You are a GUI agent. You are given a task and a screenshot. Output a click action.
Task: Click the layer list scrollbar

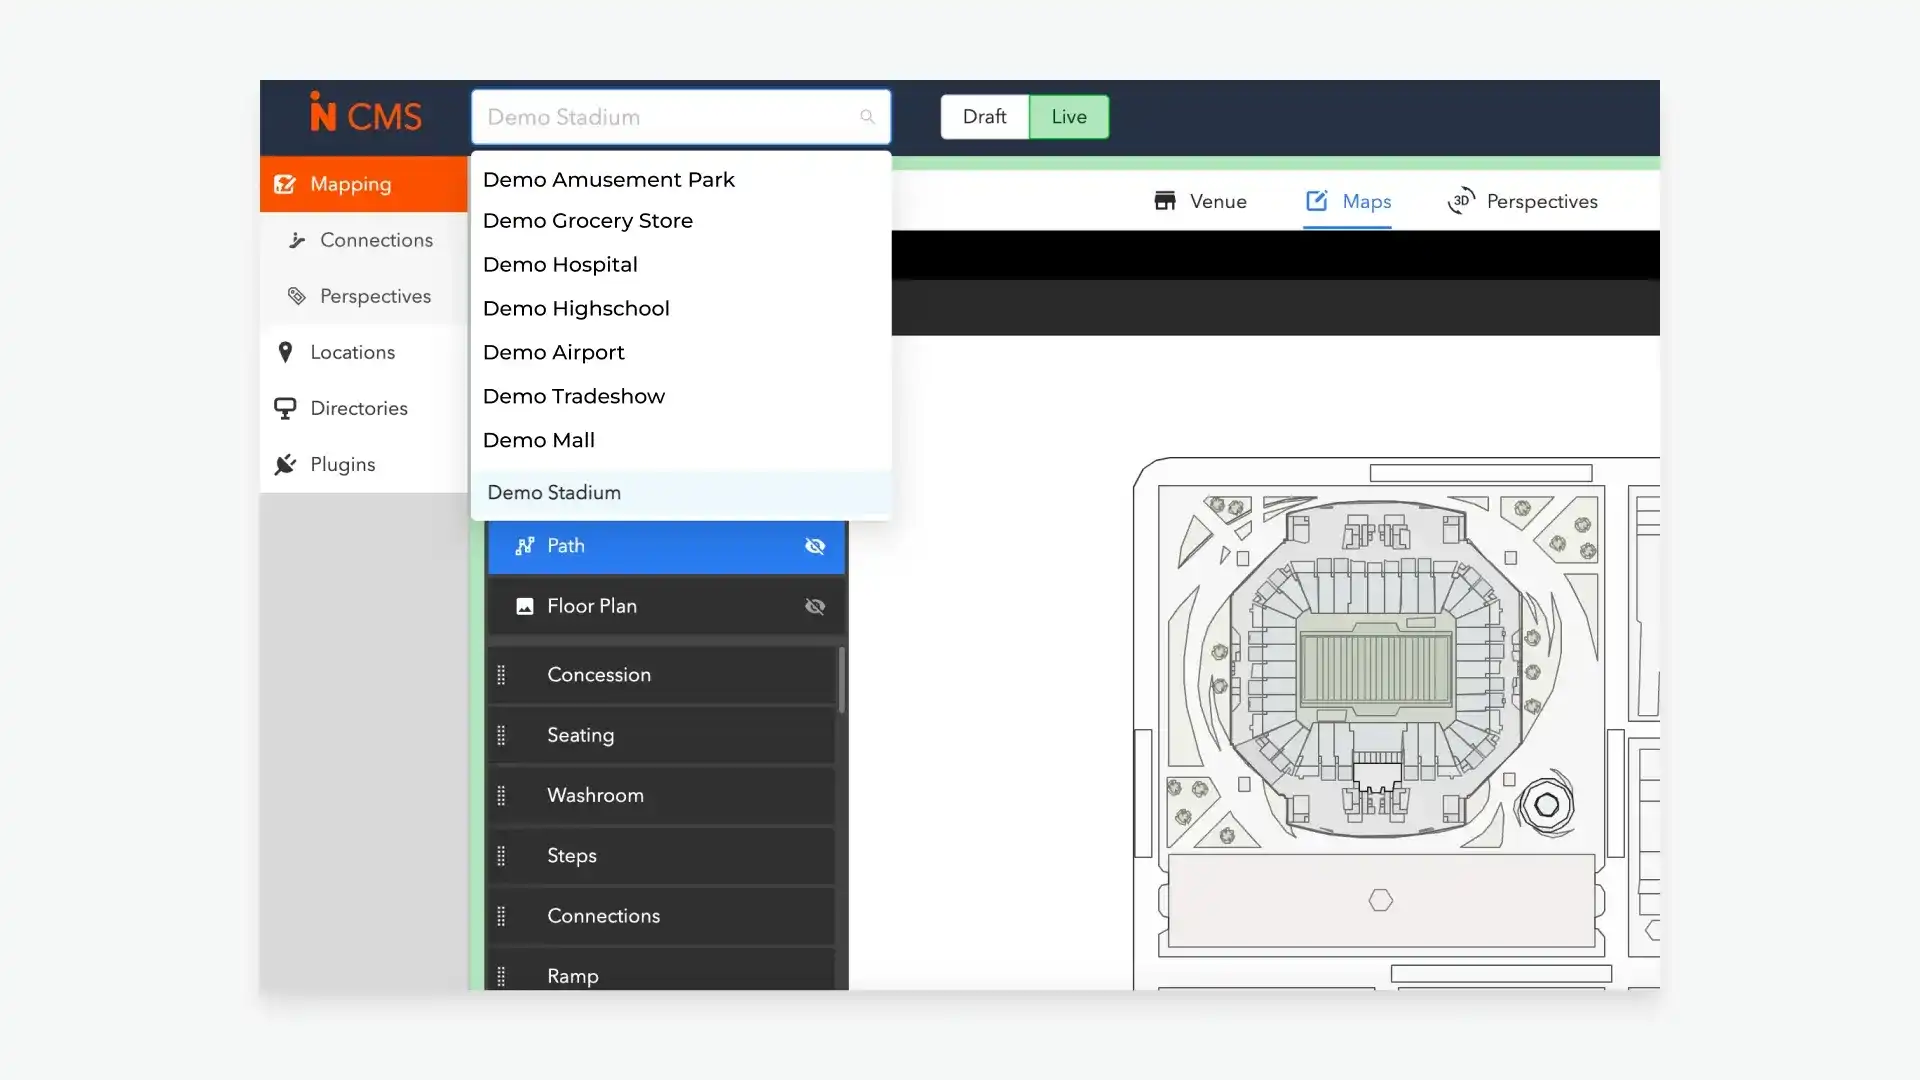(842, 680)
